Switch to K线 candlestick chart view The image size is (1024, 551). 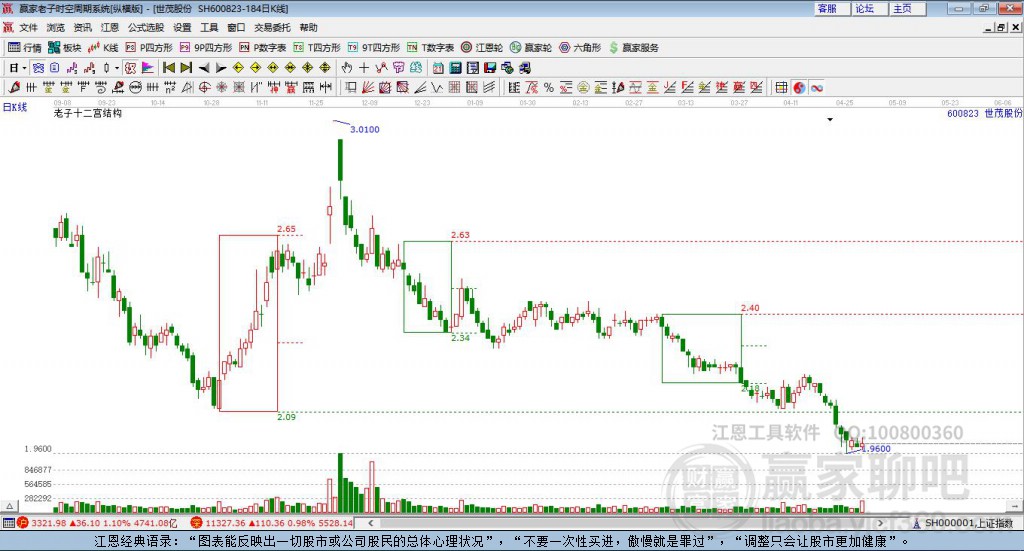103,48
